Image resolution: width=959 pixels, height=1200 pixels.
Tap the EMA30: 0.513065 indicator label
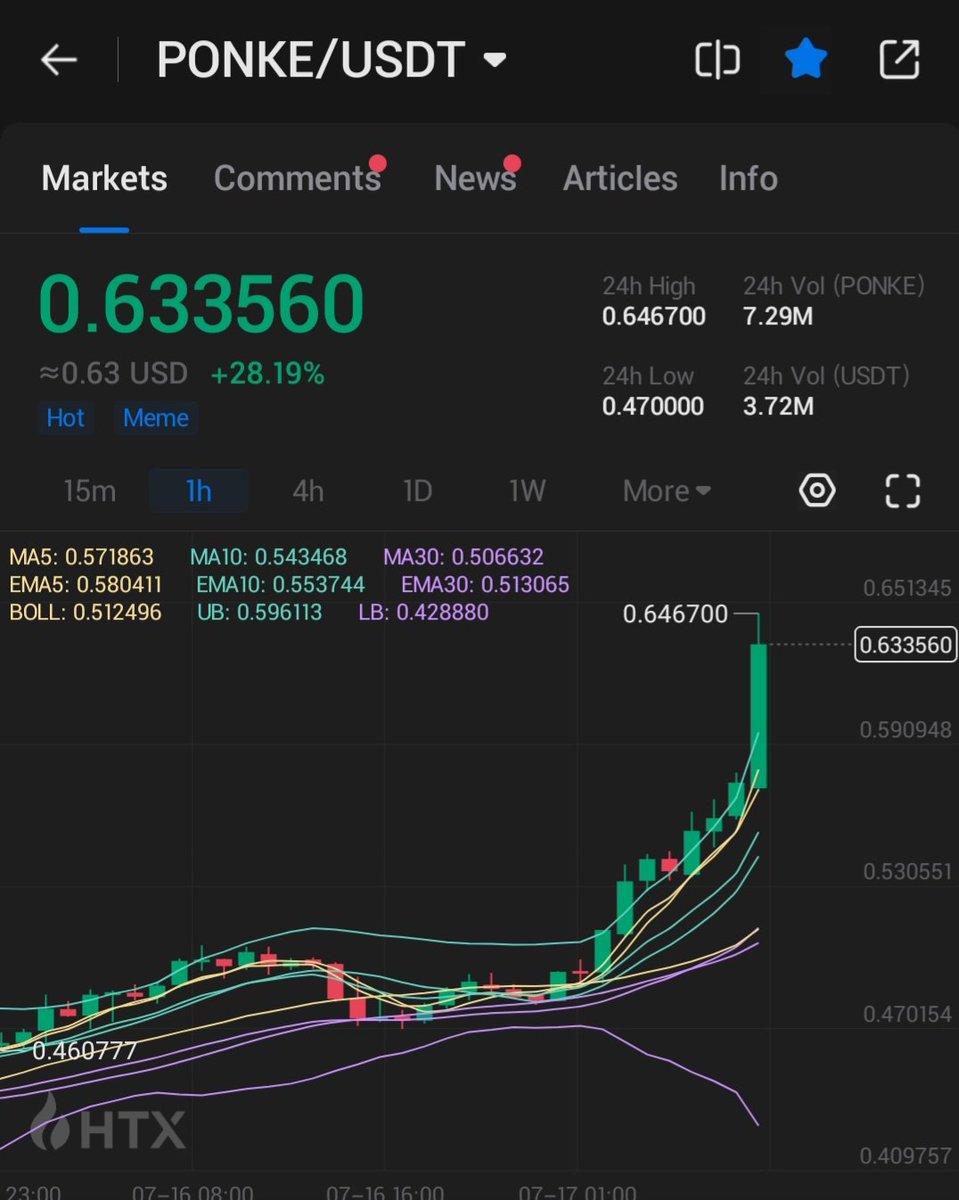[x=485, y=584]
